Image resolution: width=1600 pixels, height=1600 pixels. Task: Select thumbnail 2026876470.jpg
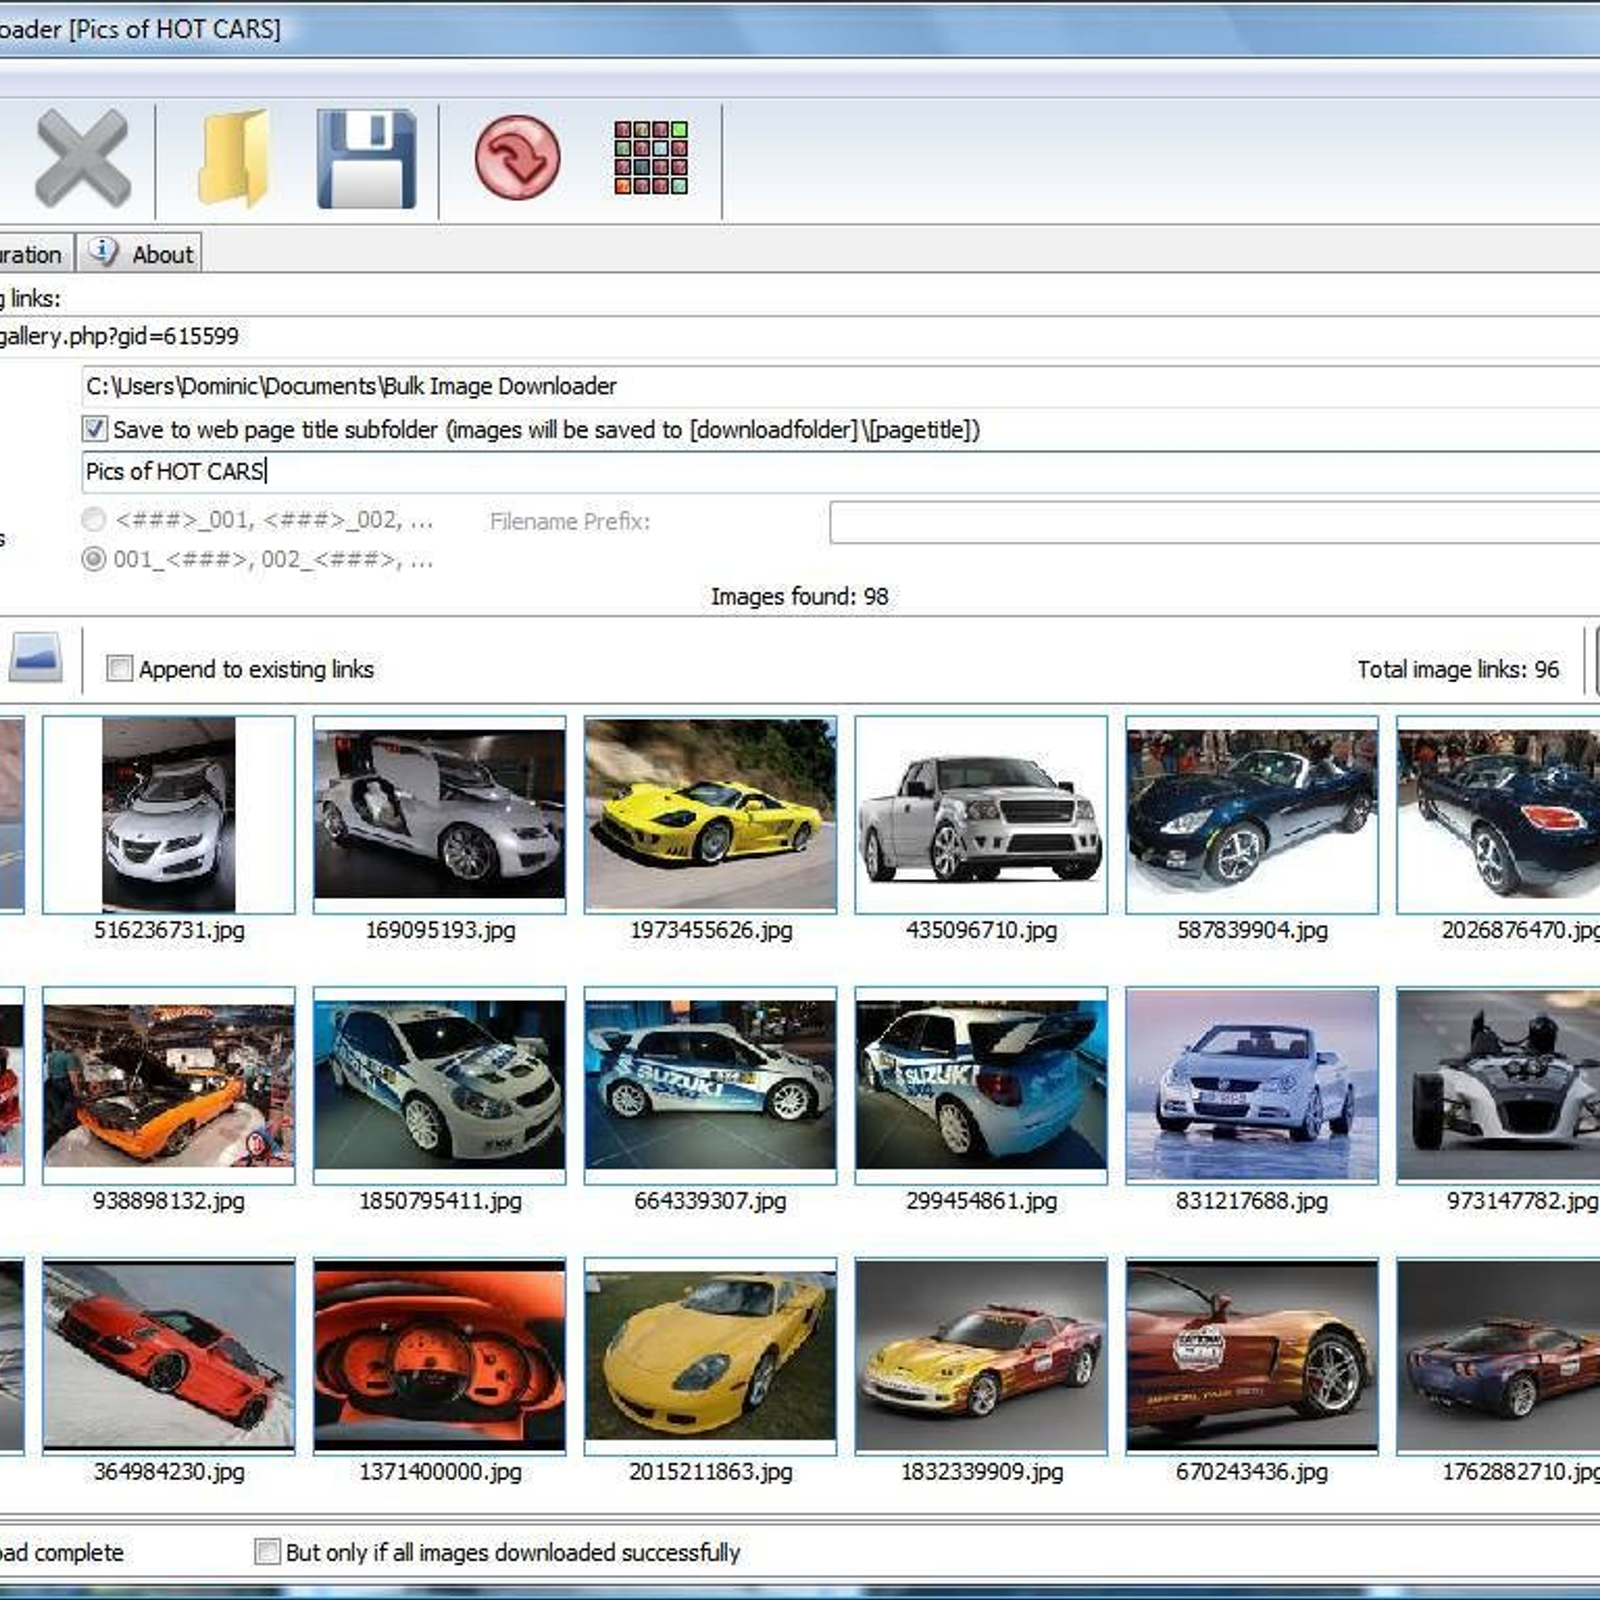[1498, 814]
